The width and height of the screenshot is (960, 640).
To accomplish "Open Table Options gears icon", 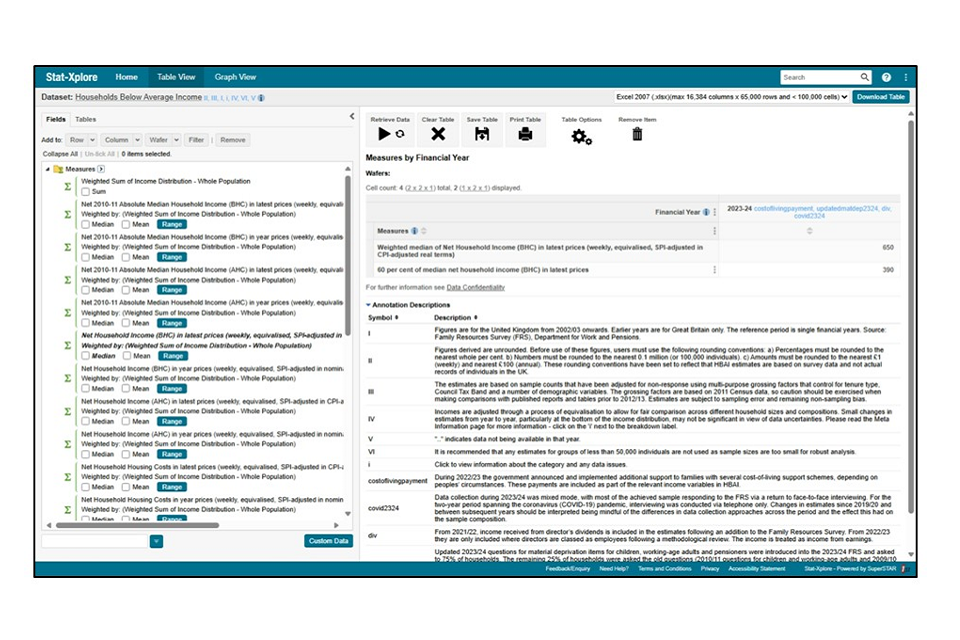I will click(x=581, y=136).
